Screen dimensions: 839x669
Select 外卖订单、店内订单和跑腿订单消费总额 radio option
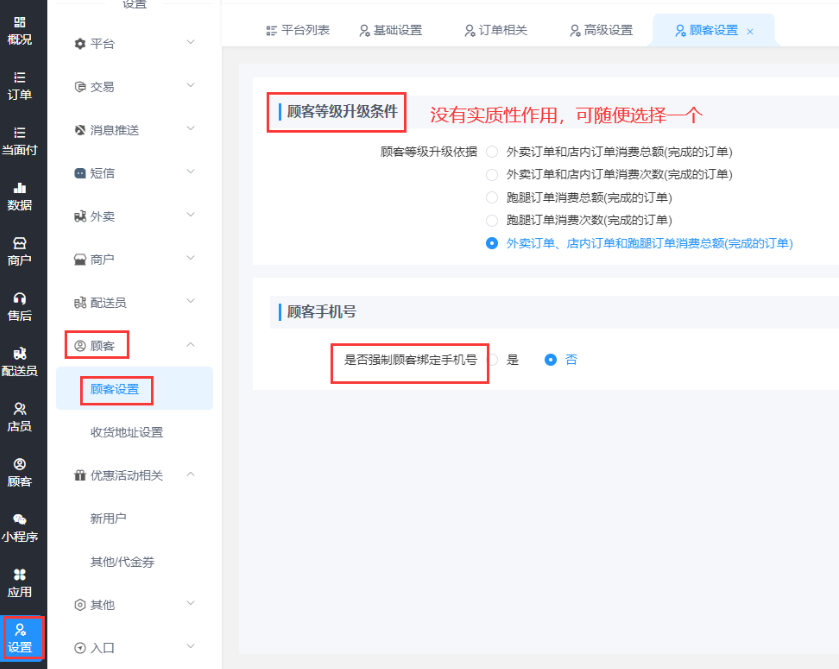[492, 243]
